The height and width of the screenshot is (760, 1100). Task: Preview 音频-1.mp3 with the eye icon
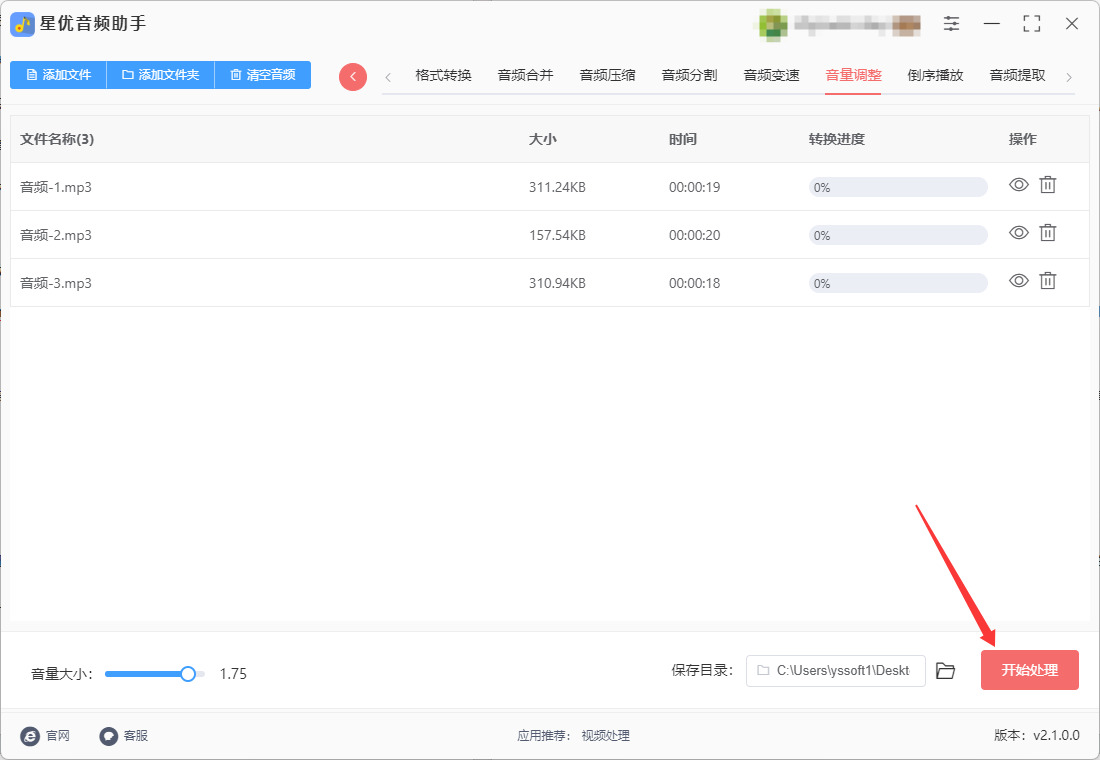[x=1019, y=185]
